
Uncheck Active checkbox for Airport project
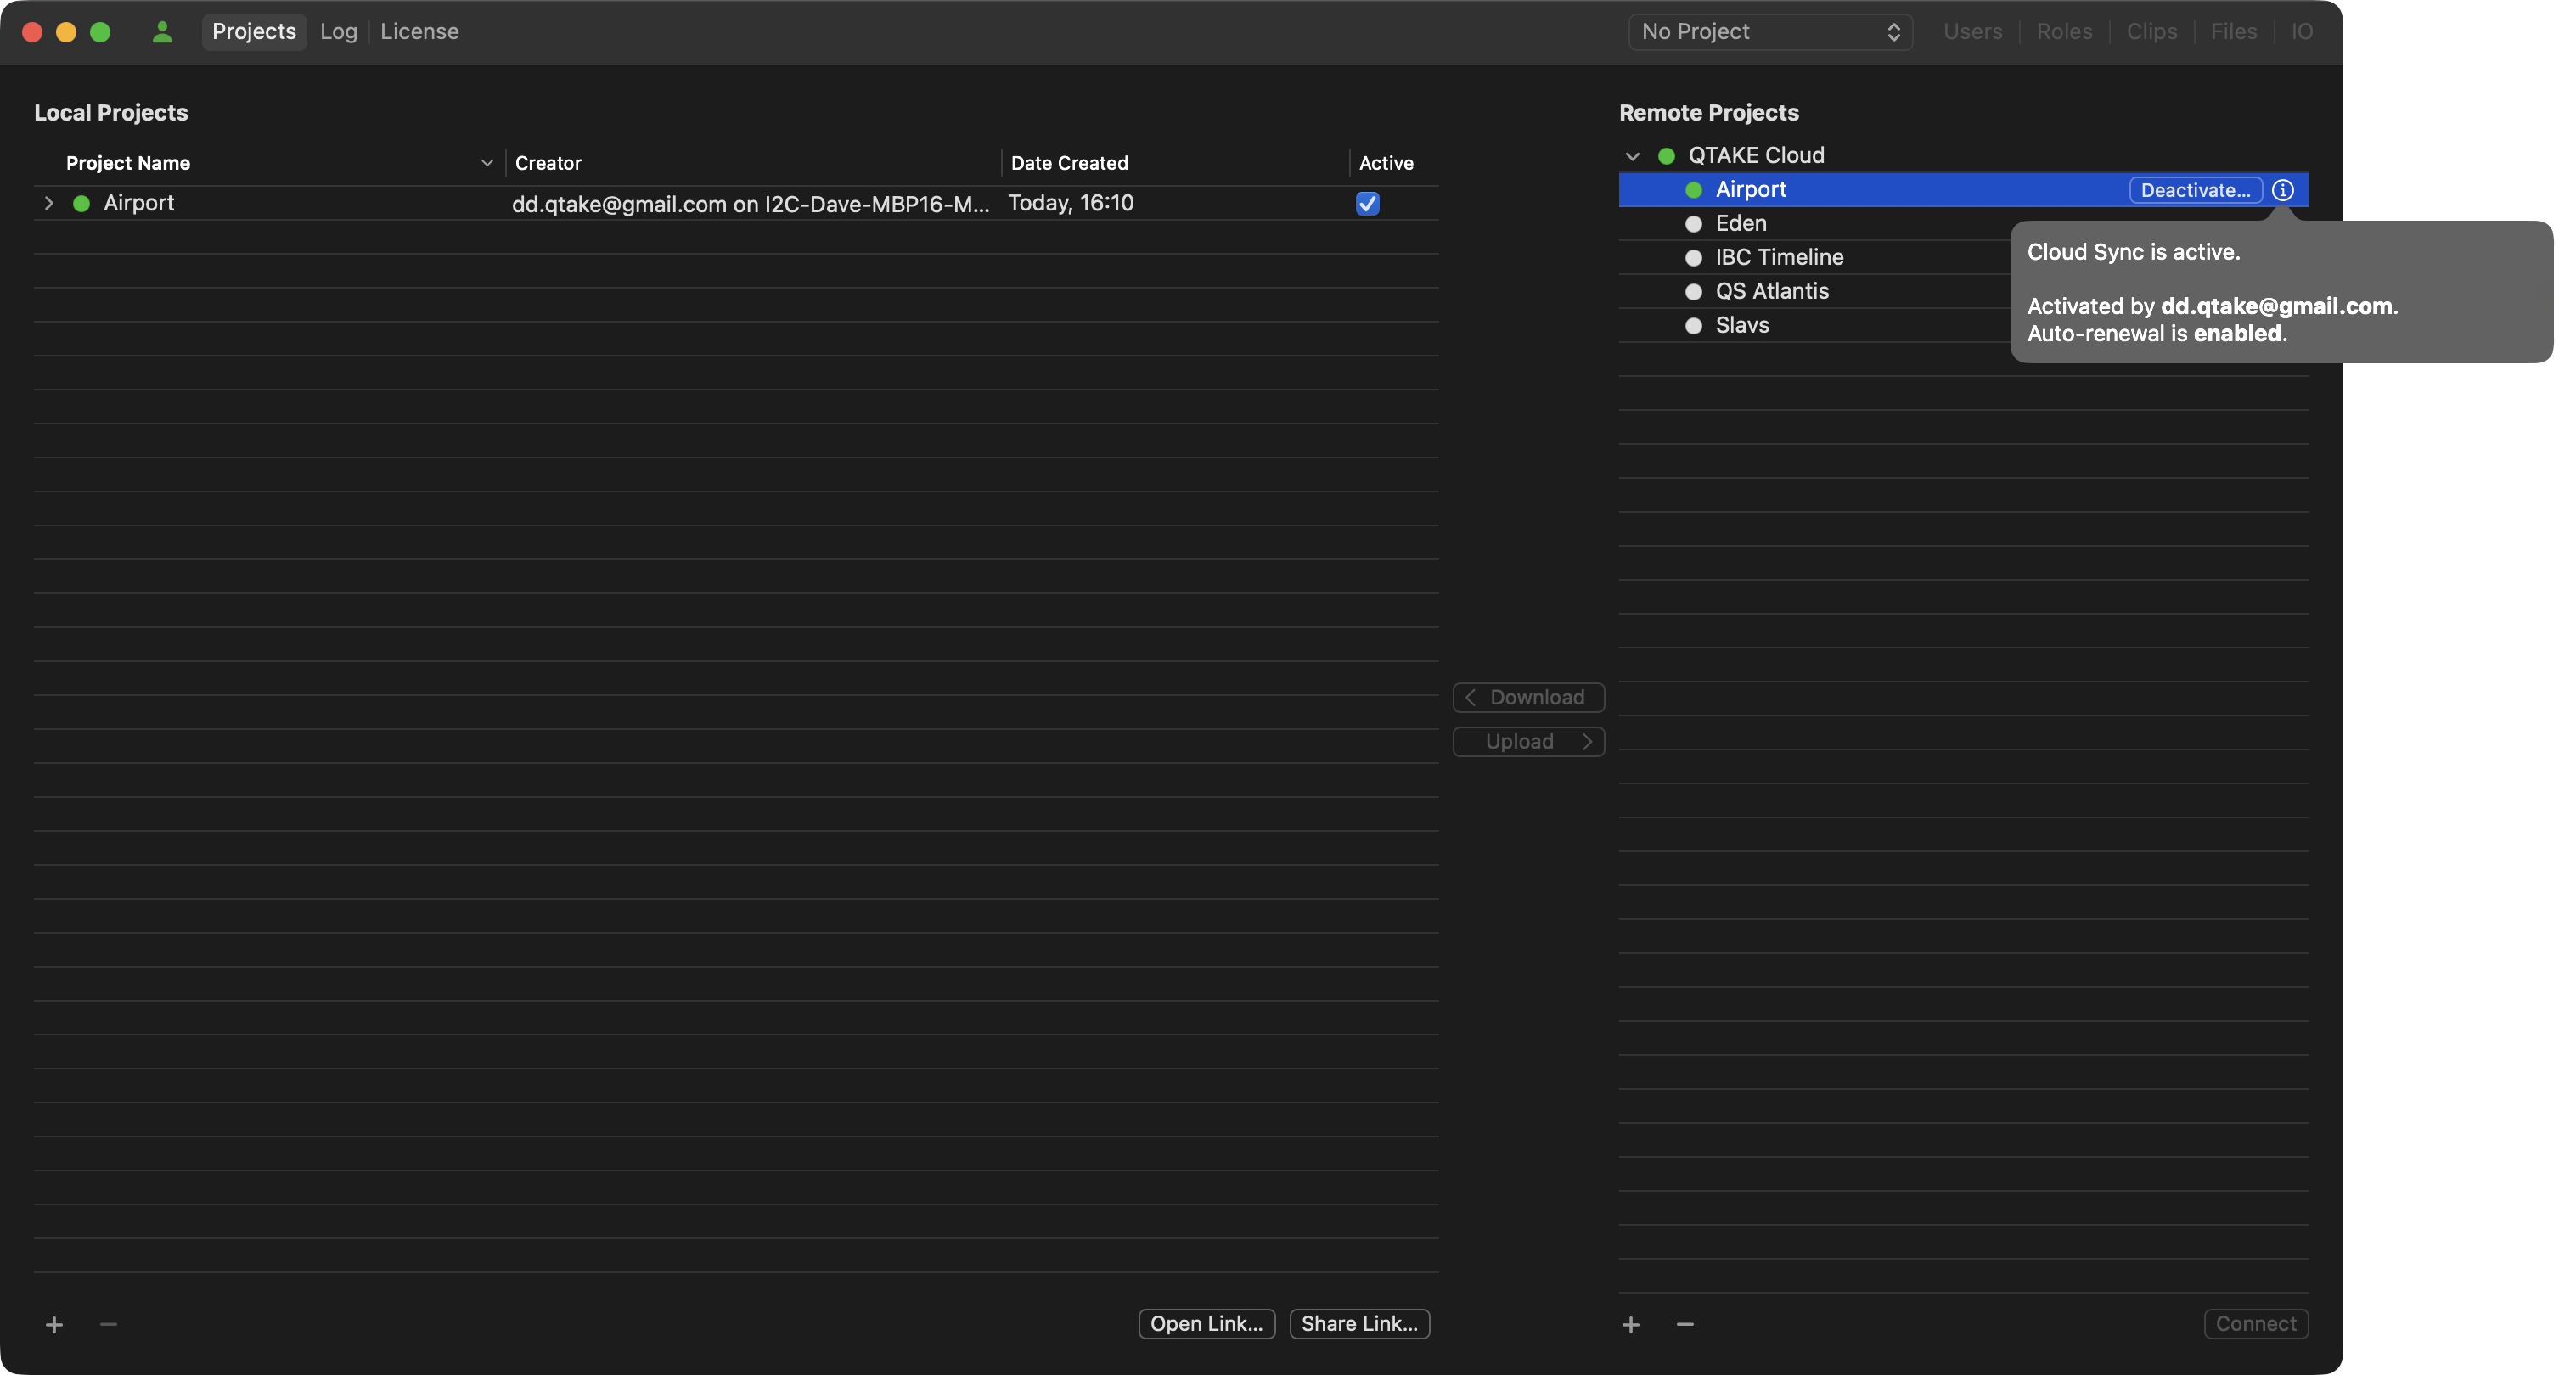click(1367, 204)
